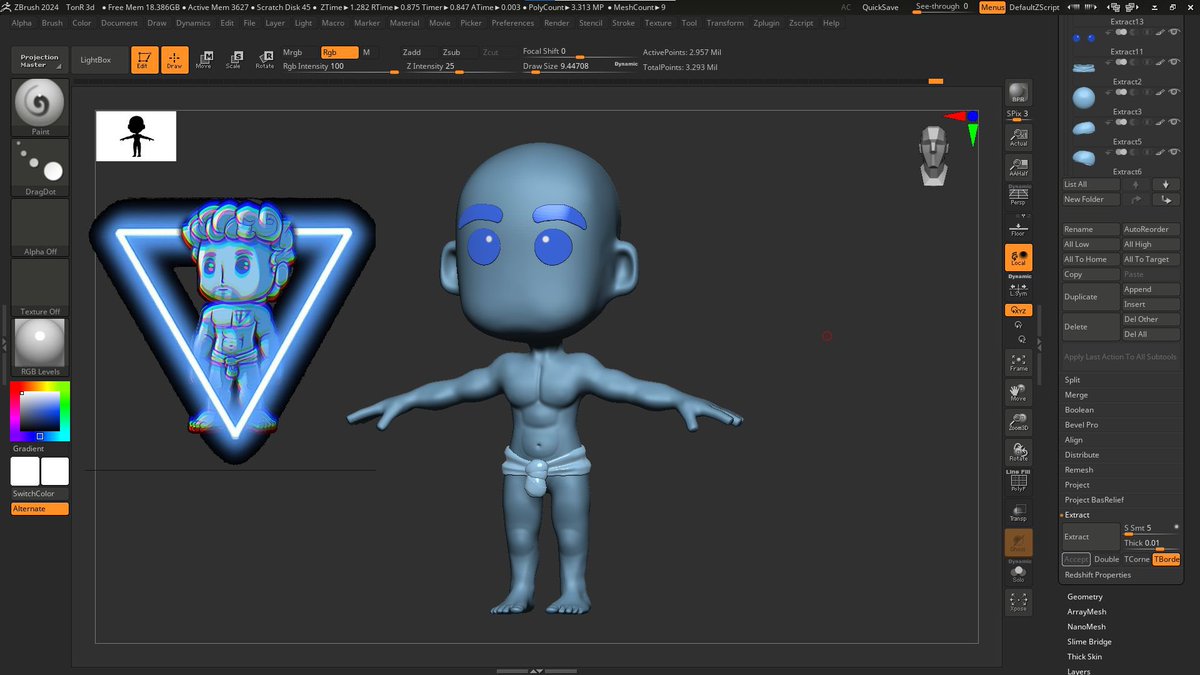Expand the Project BasRelief subpalette
Screen dimensions: 1200x675
[x=1094, y=500]
